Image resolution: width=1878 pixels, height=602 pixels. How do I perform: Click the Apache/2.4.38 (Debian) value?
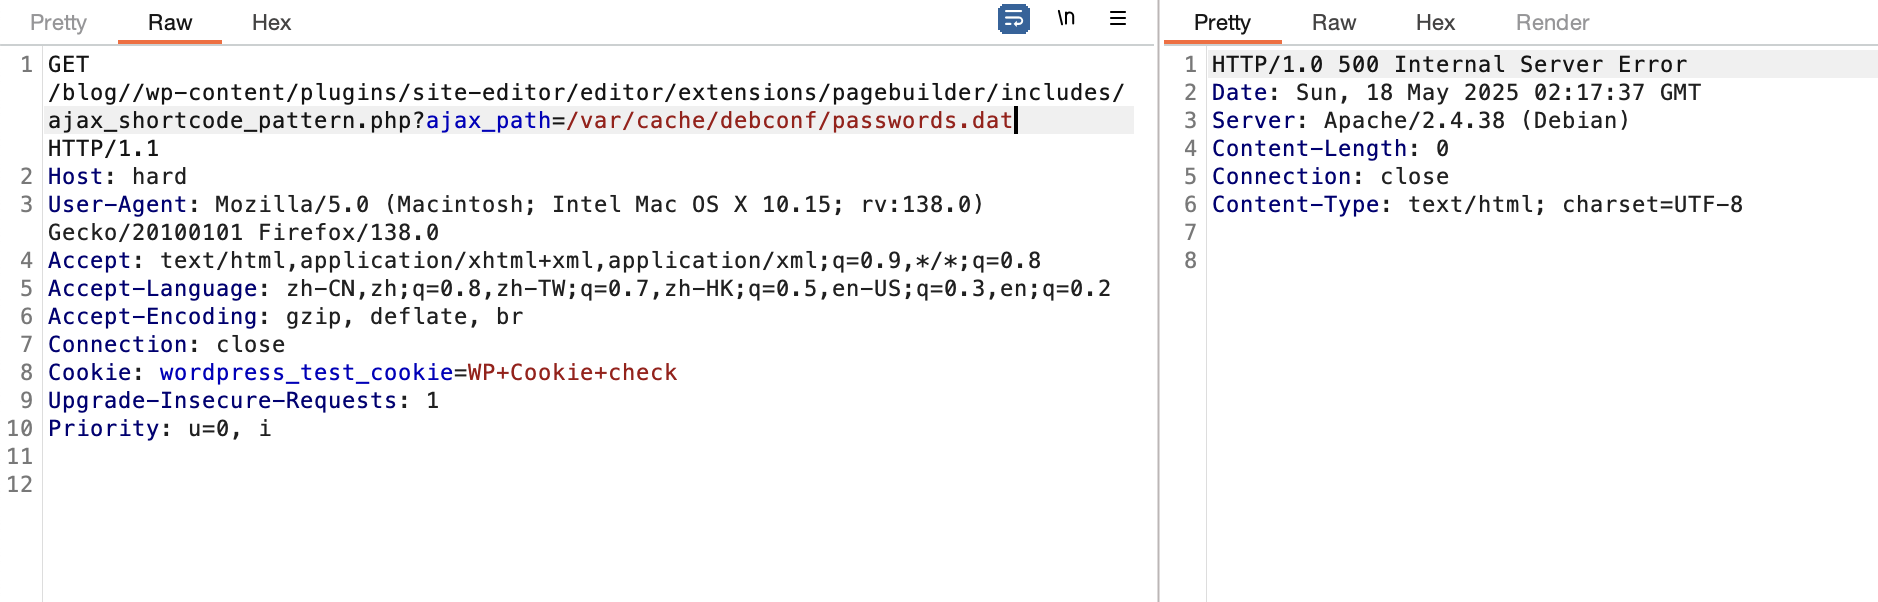click(x=1477, y=120)
